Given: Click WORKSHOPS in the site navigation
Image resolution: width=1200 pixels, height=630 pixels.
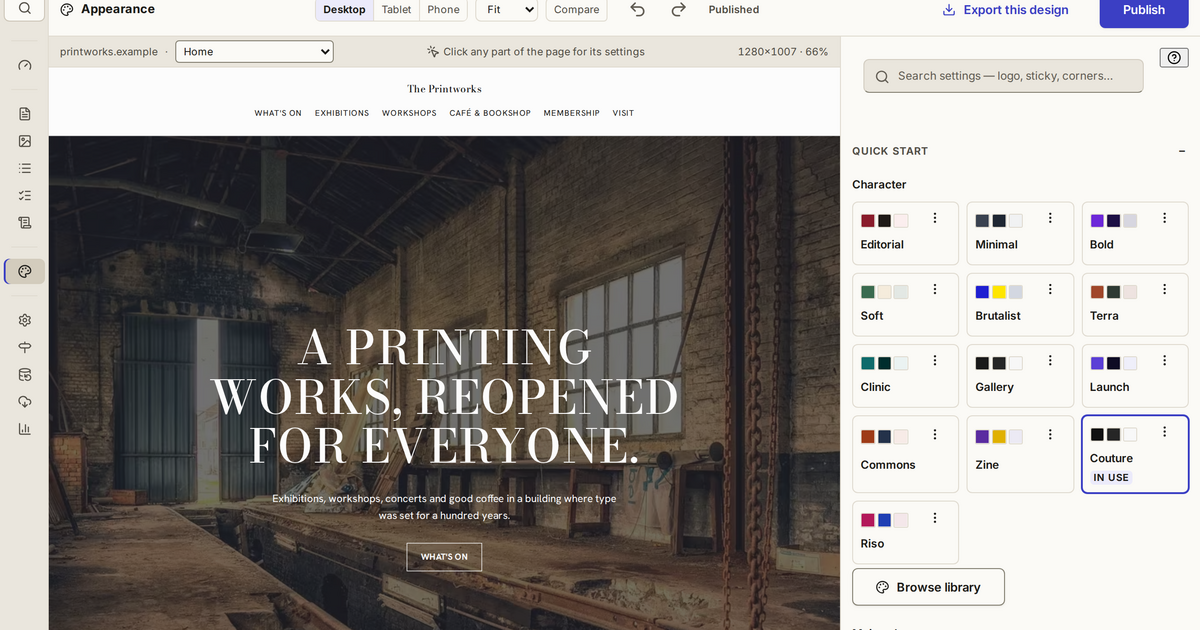Looking at the screenshot, I should point(409,113).
